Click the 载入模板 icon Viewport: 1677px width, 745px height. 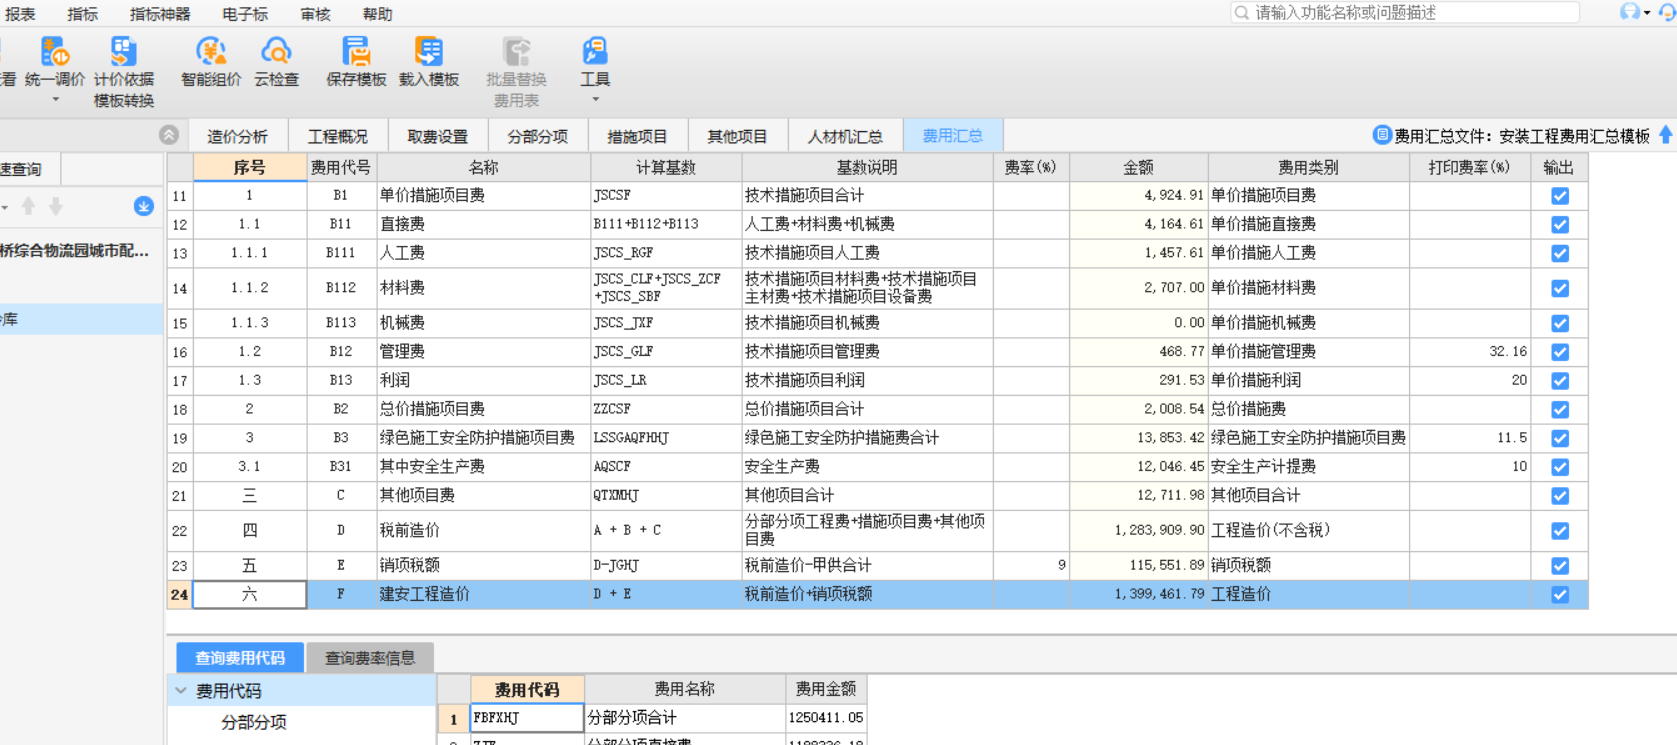(429, 51)
